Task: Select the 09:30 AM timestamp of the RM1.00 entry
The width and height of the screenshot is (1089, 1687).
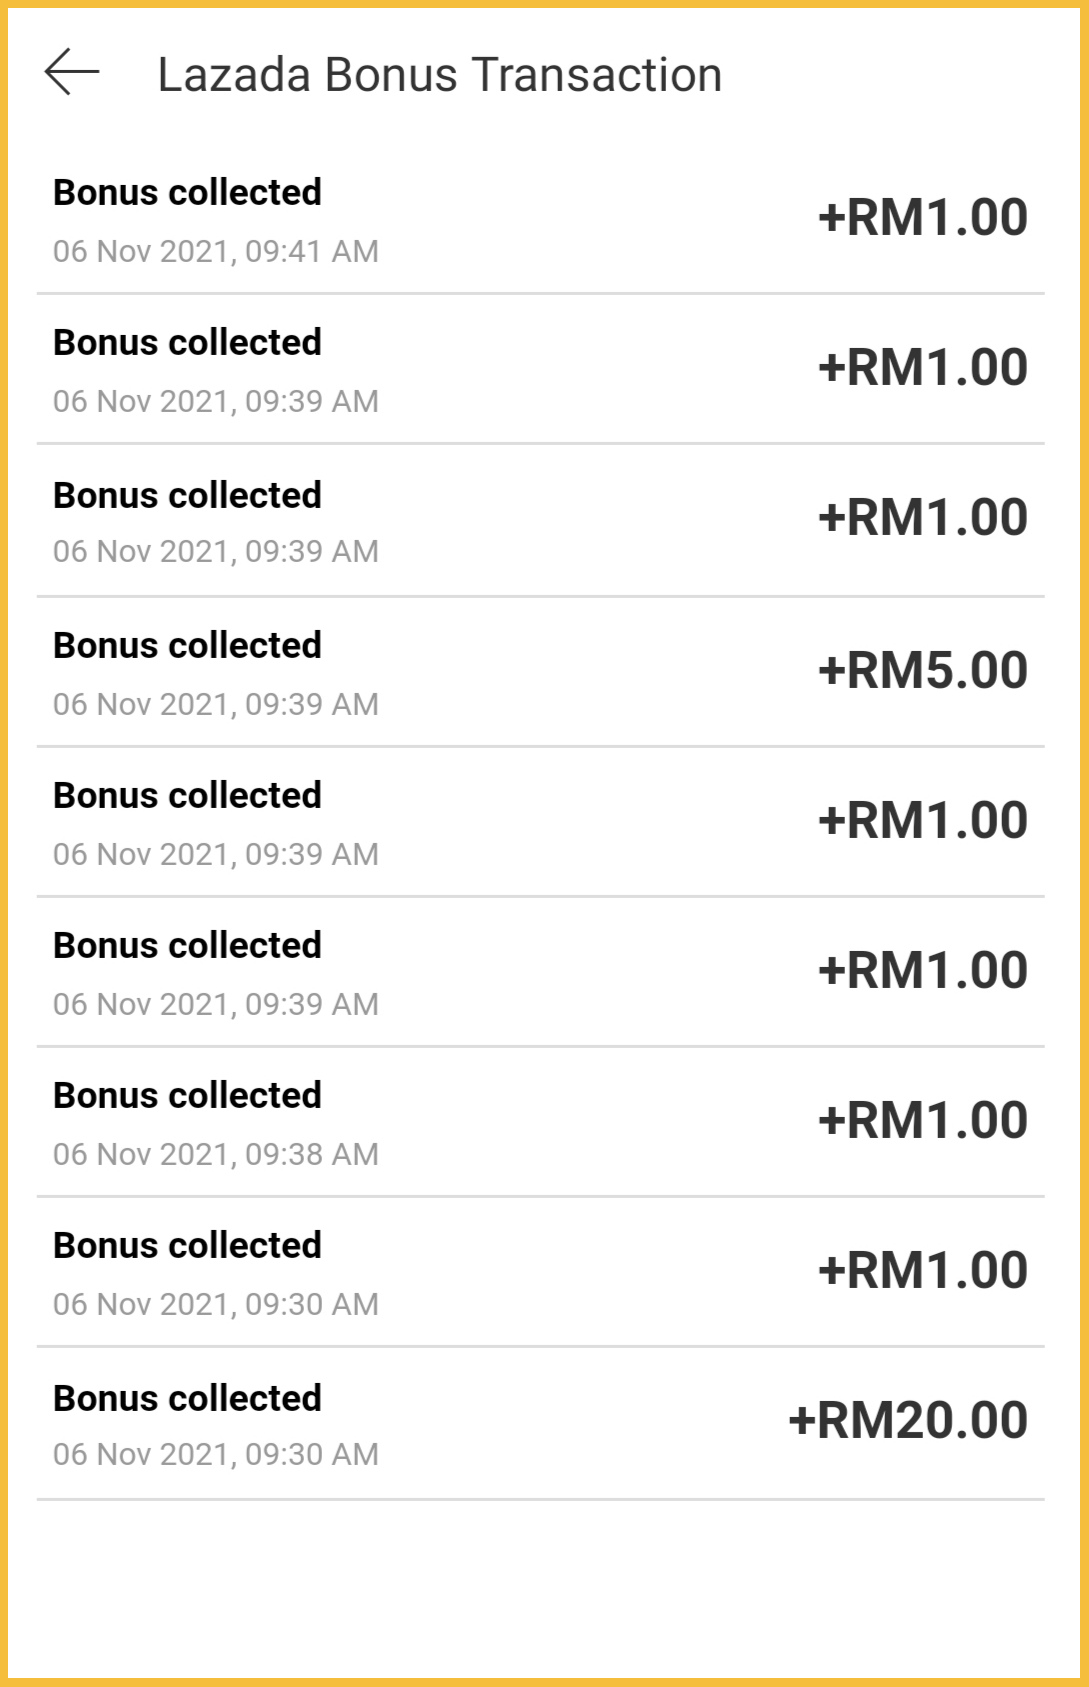Action: [216, 1304]
